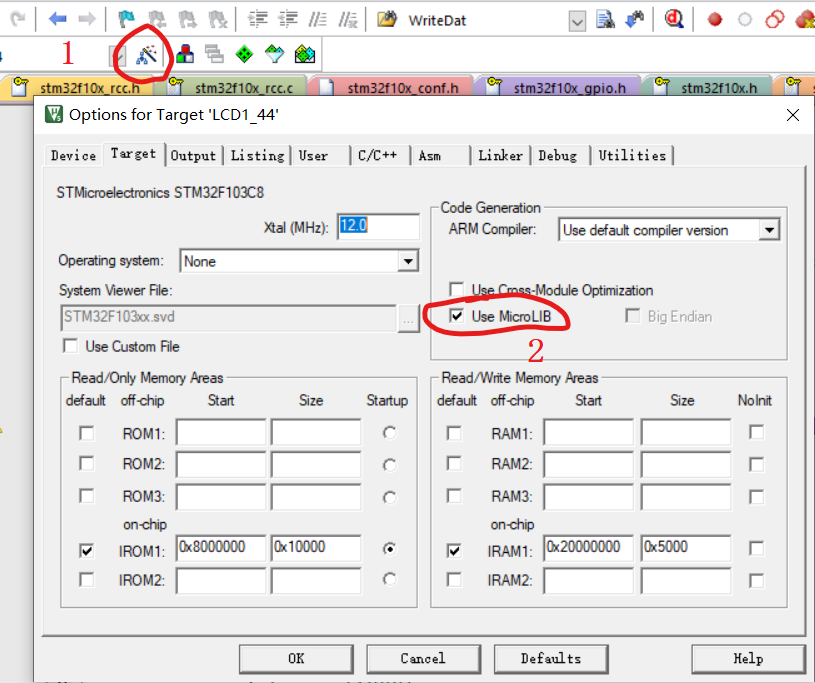
Task: Click the Xtal (MHz) frequency field
Action: pyautogui.click(x=378, y=226)
